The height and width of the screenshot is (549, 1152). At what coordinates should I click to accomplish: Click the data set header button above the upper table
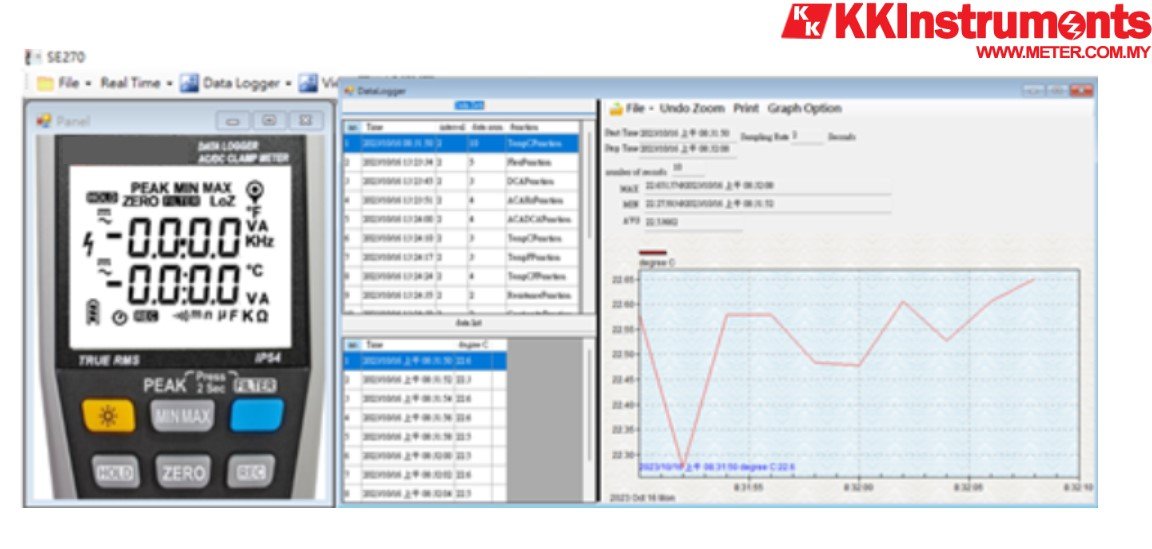pos(469,105)
